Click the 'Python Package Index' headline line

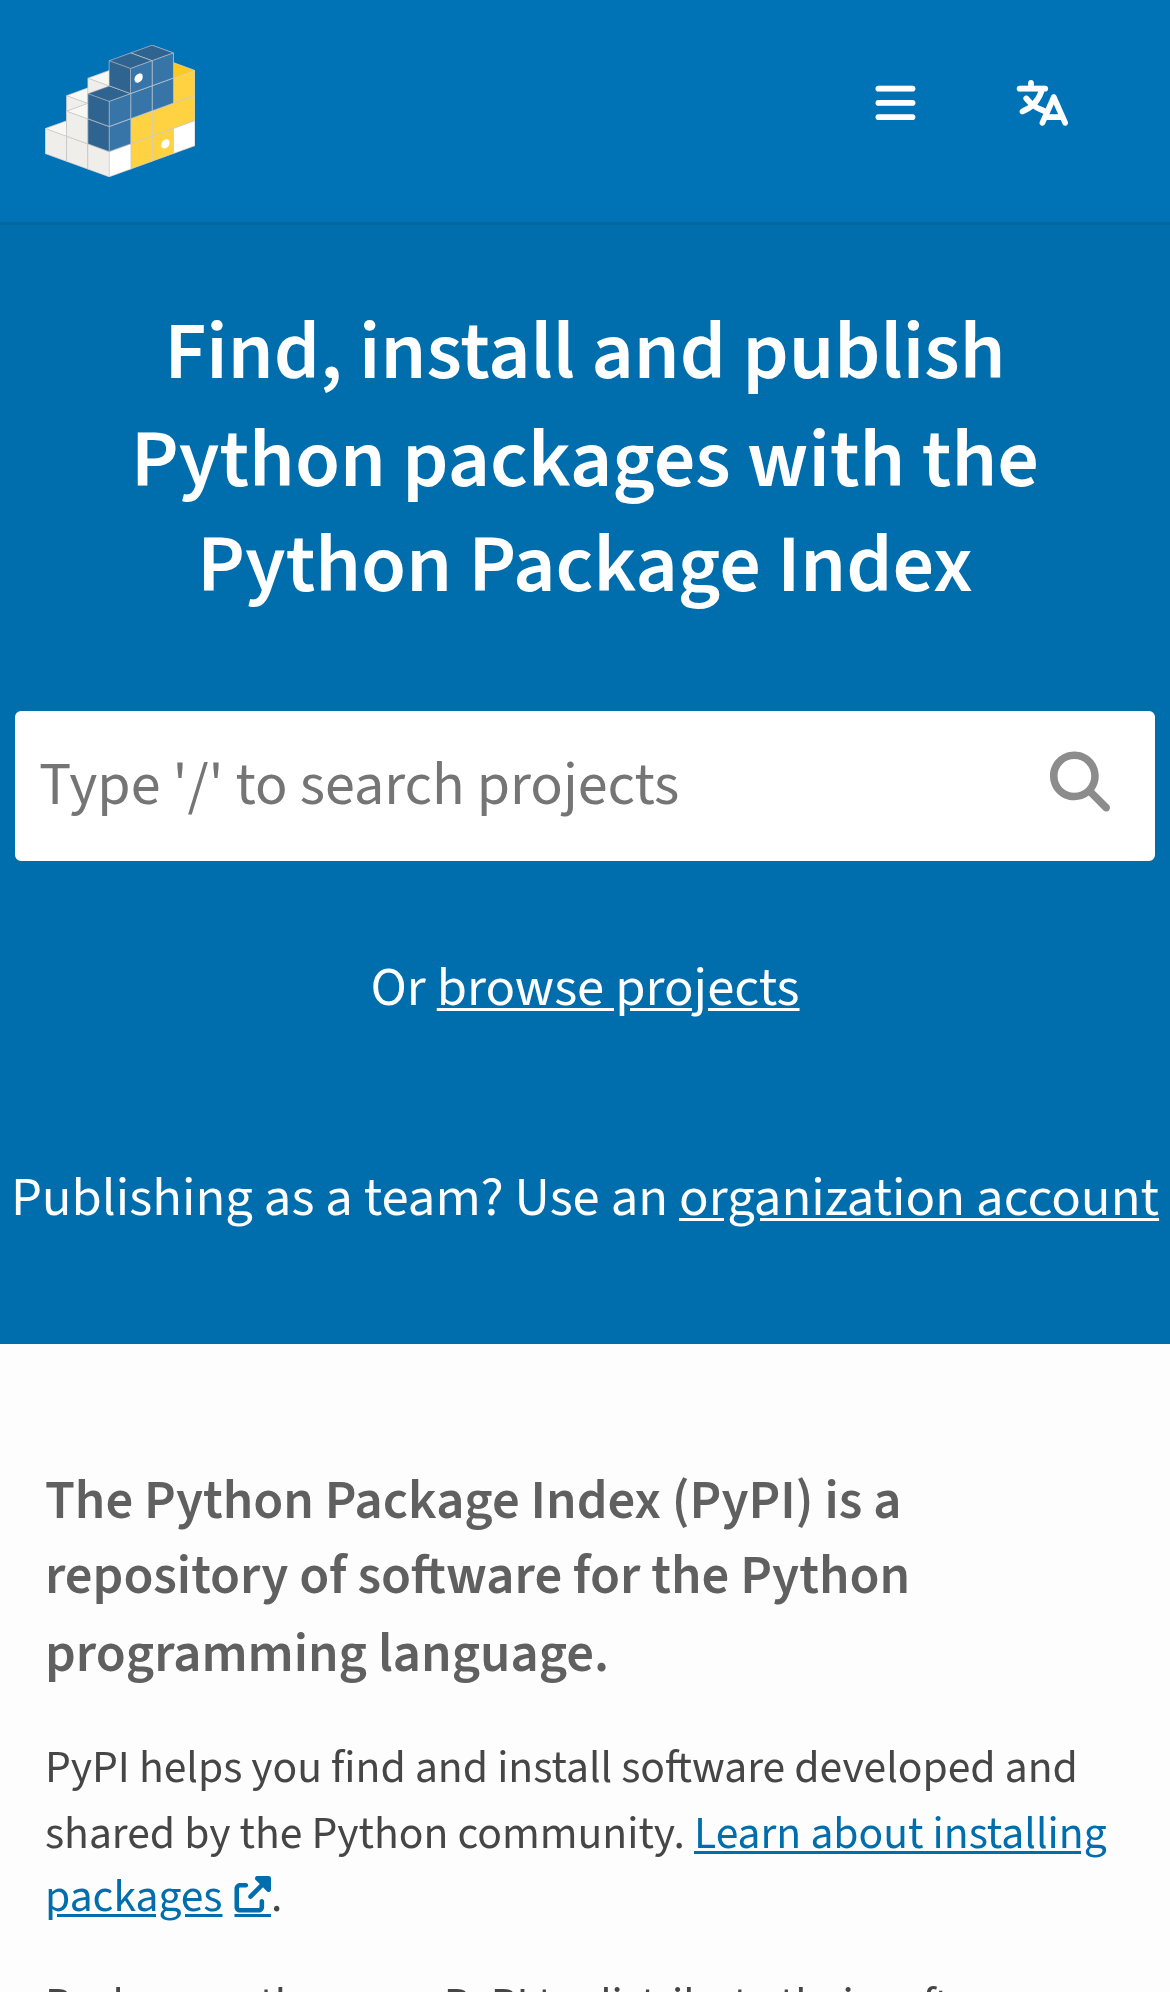pos(585,565)
